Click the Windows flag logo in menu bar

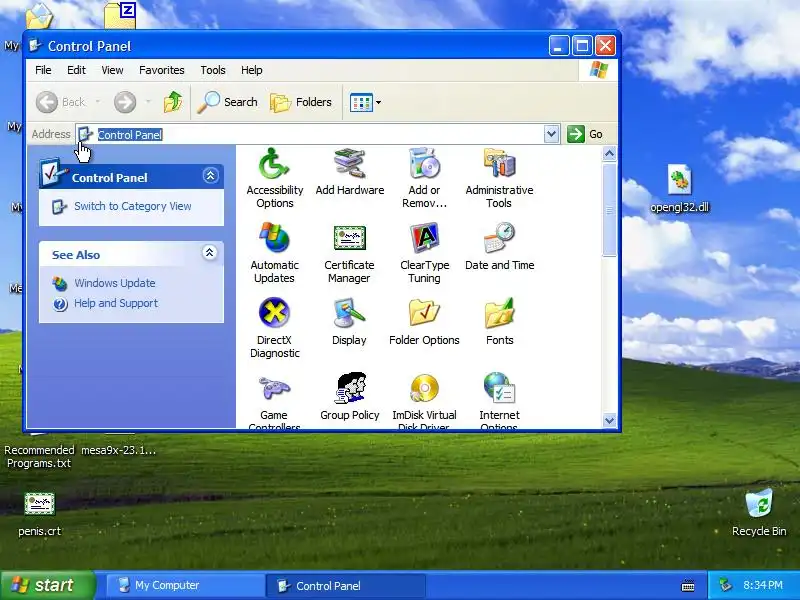tap(598, 70)
